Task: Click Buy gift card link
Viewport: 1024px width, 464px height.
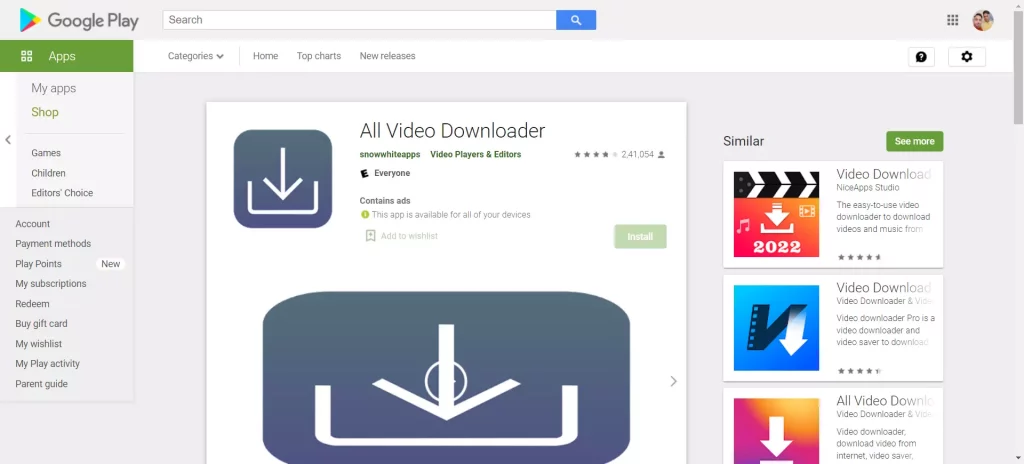Action: (x=41, y=323)
